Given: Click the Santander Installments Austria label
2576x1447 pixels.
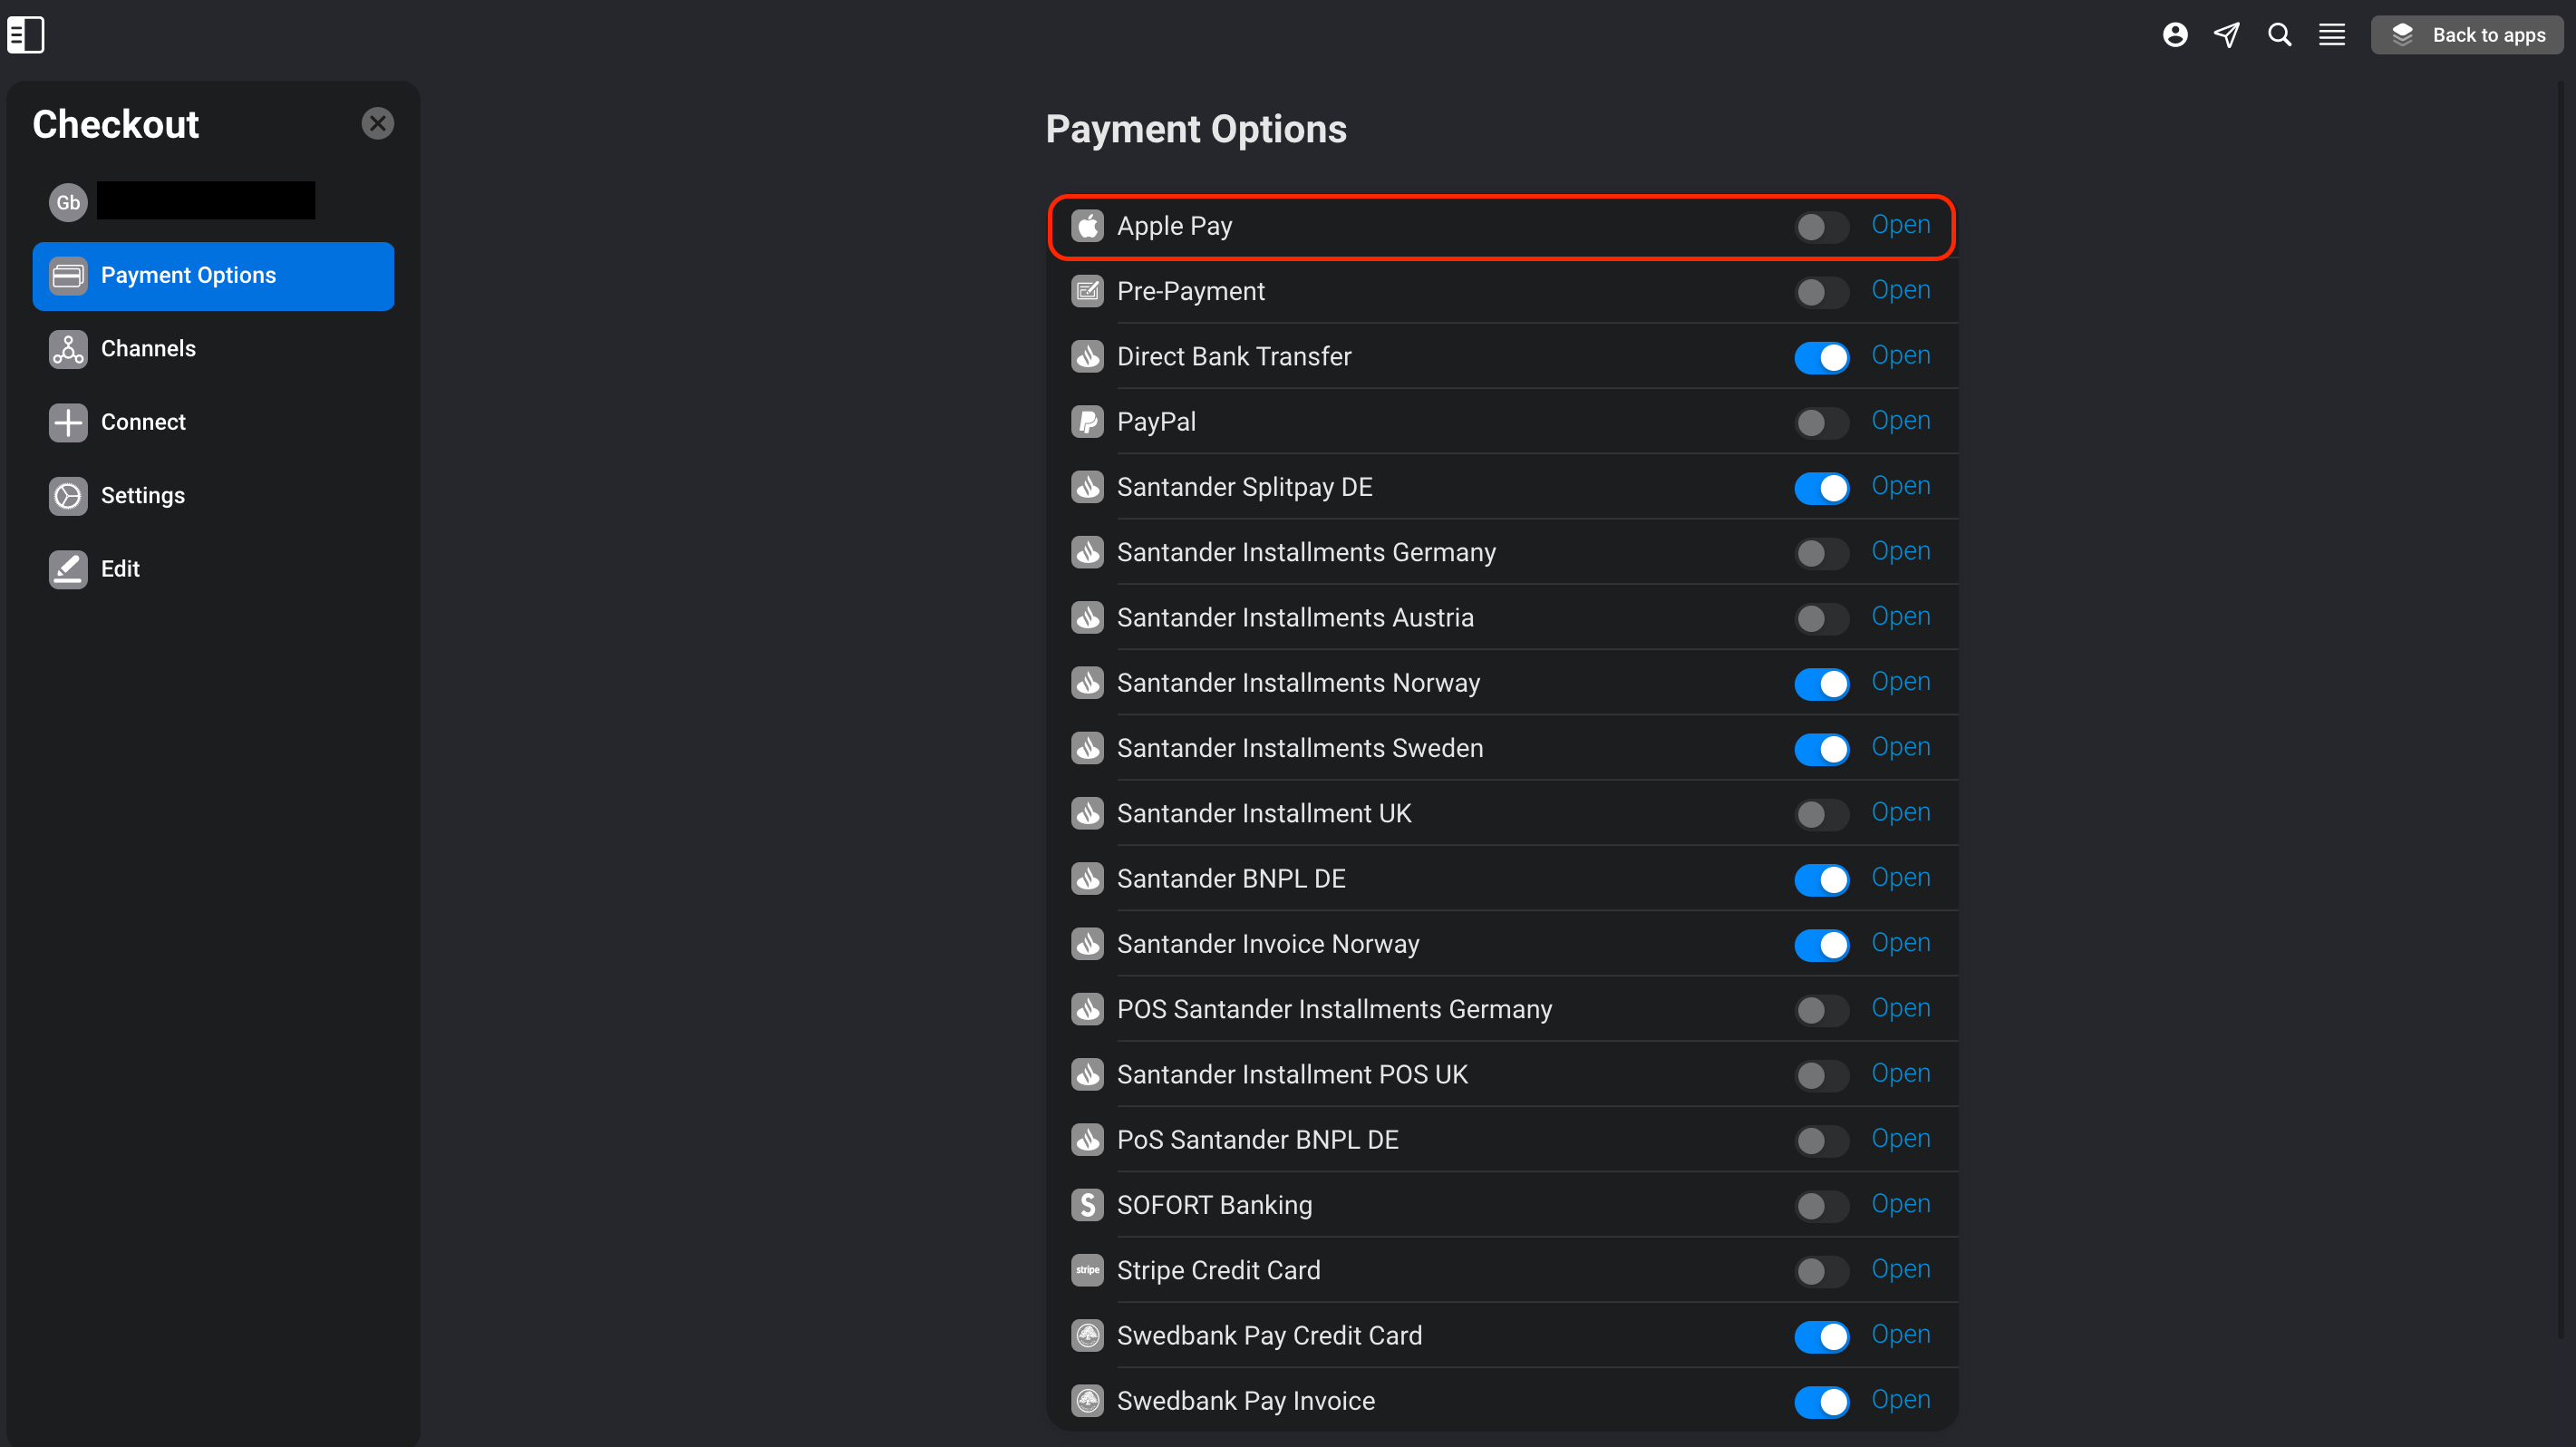Looking at the screenshot, I should point(1295,617).
